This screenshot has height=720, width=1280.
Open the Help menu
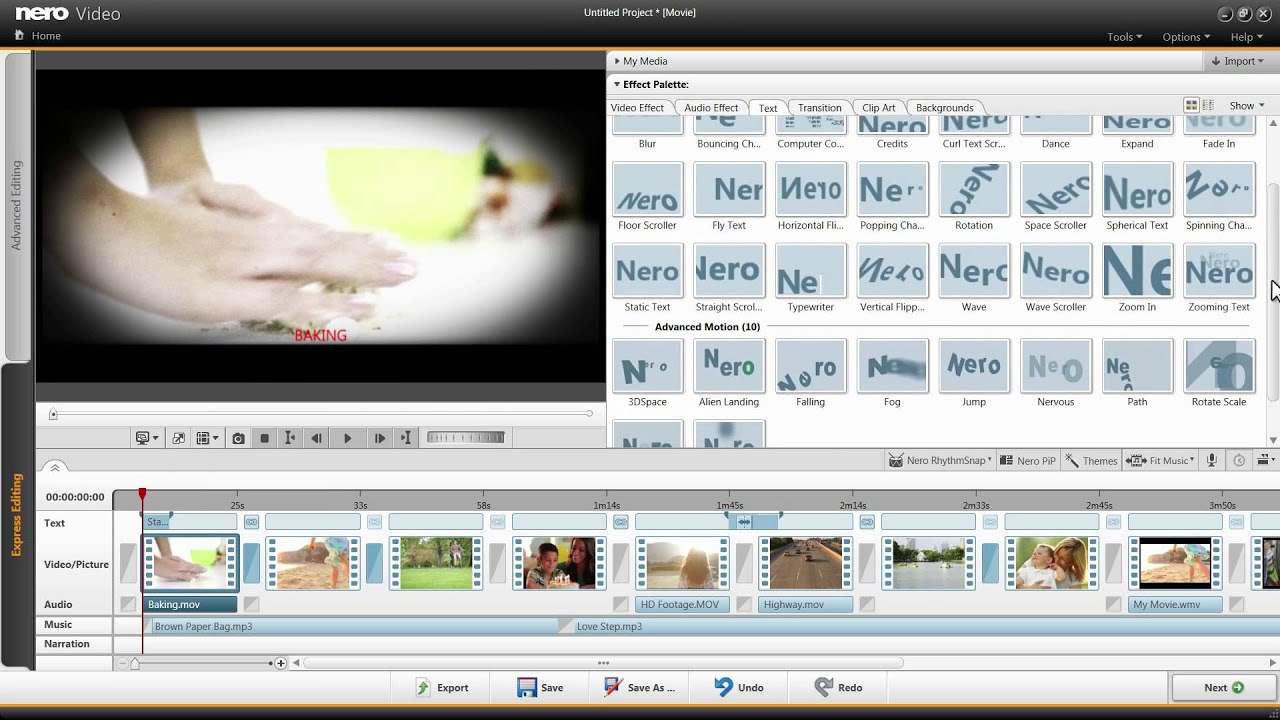click(1247, 37)
